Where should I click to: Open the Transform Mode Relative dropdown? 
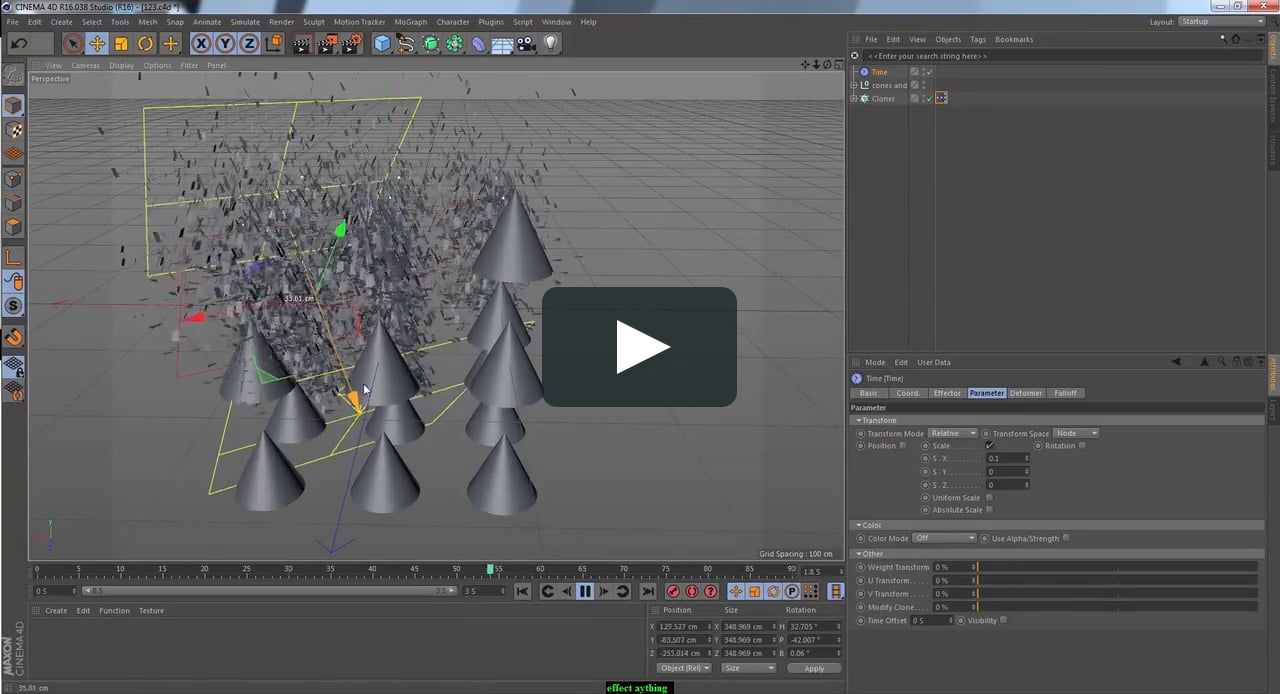click(x=953, y=433)
